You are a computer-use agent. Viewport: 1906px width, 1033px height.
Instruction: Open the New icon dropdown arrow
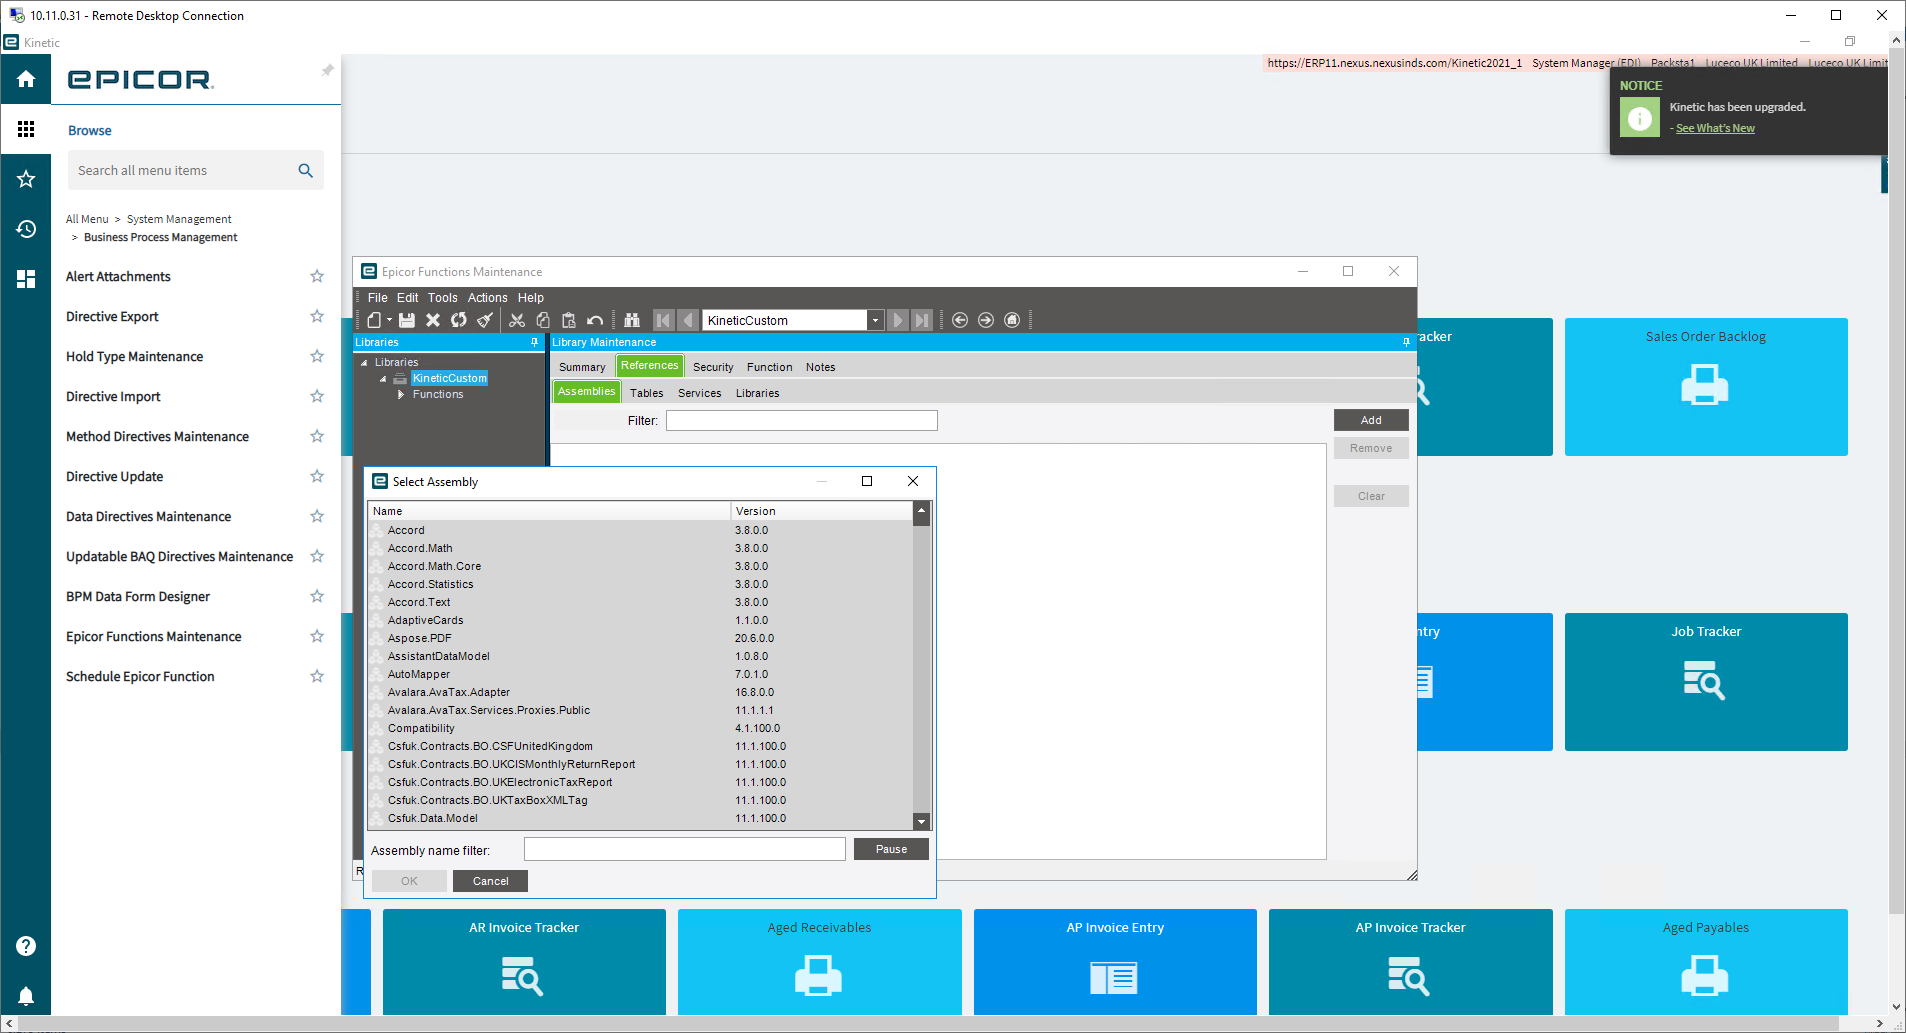click(x=389, y=320)
